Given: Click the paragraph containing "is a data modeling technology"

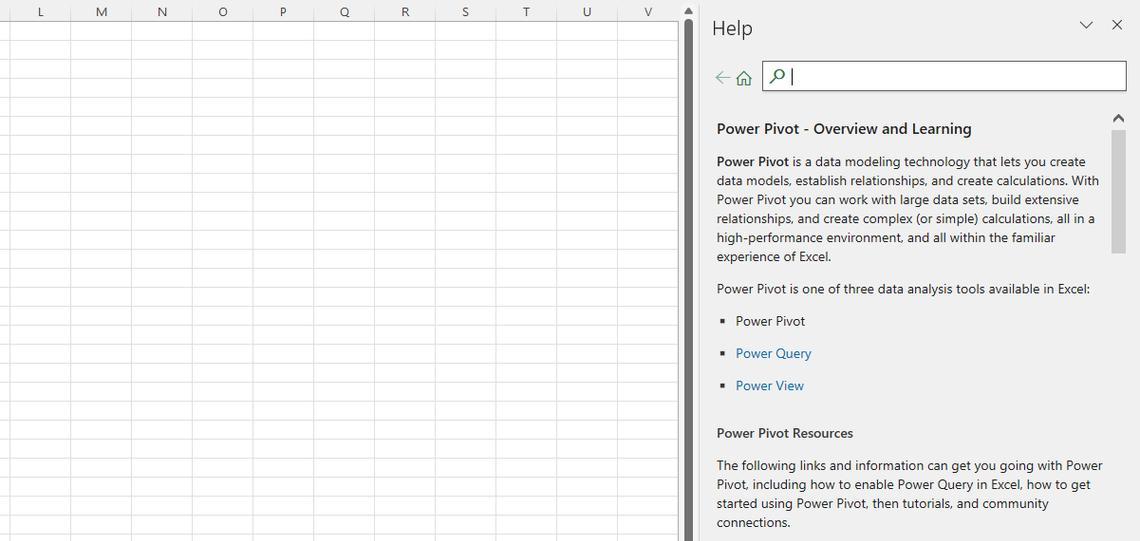Looking at the screenshot, I should 907,209.
